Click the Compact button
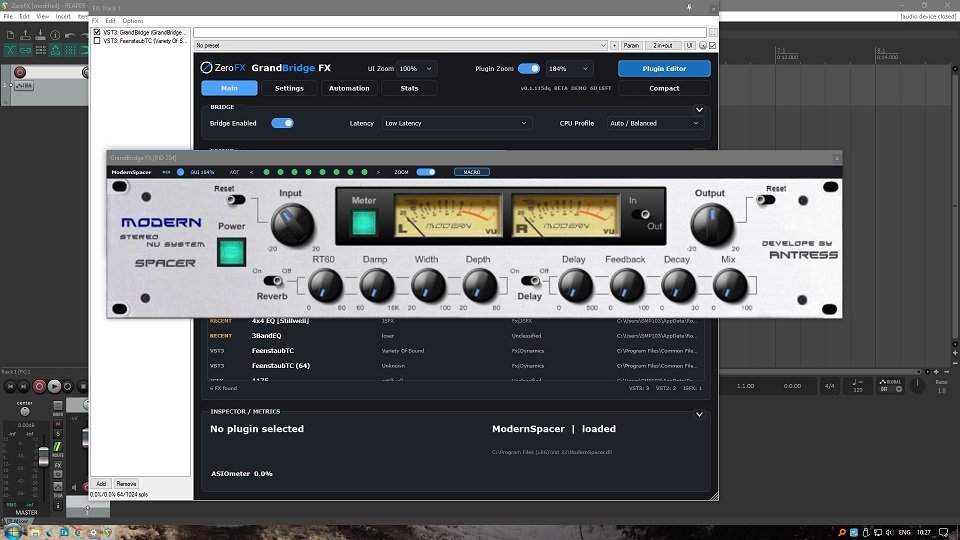The image size is (960, 540). pyautogui.click(x=664, y=88)
